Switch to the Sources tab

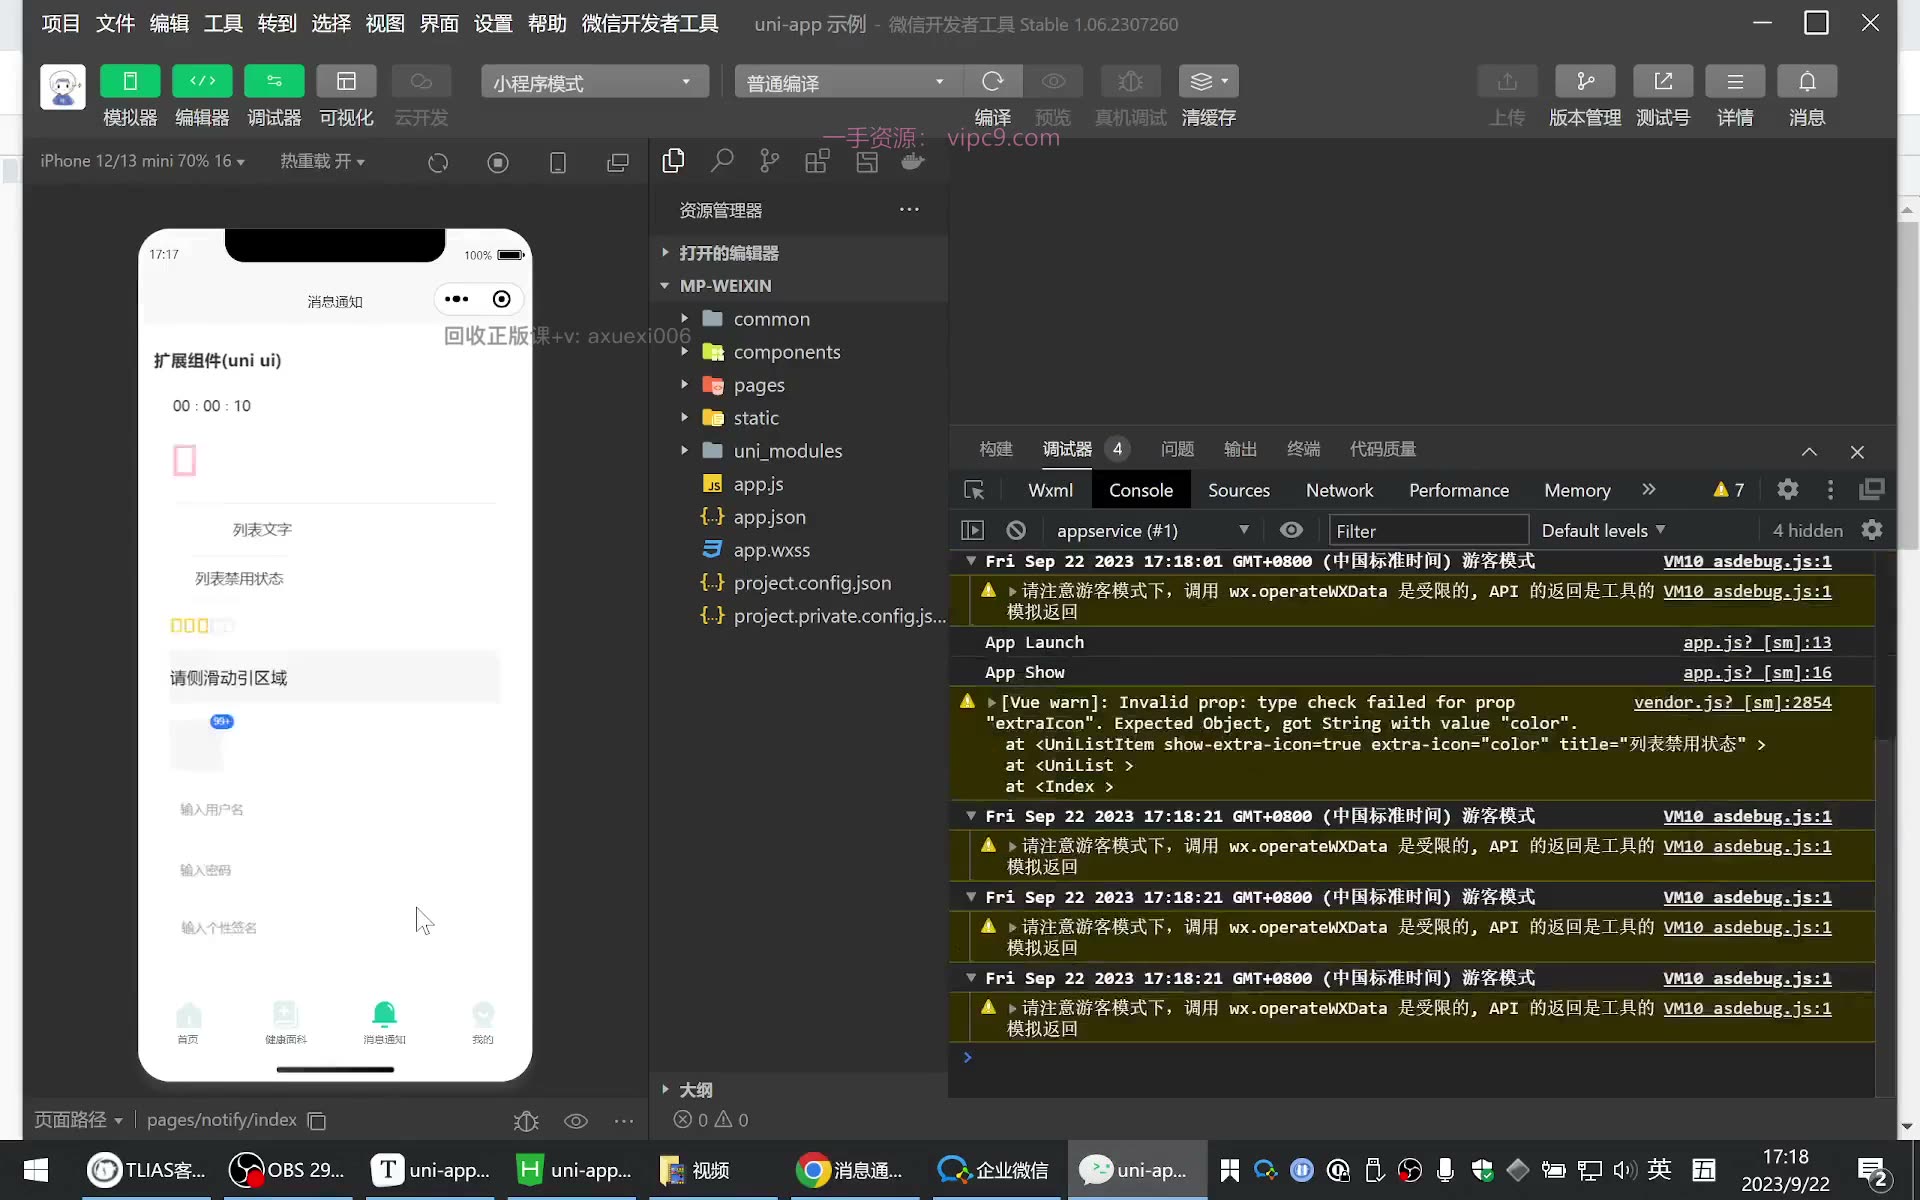(1238, 490)
